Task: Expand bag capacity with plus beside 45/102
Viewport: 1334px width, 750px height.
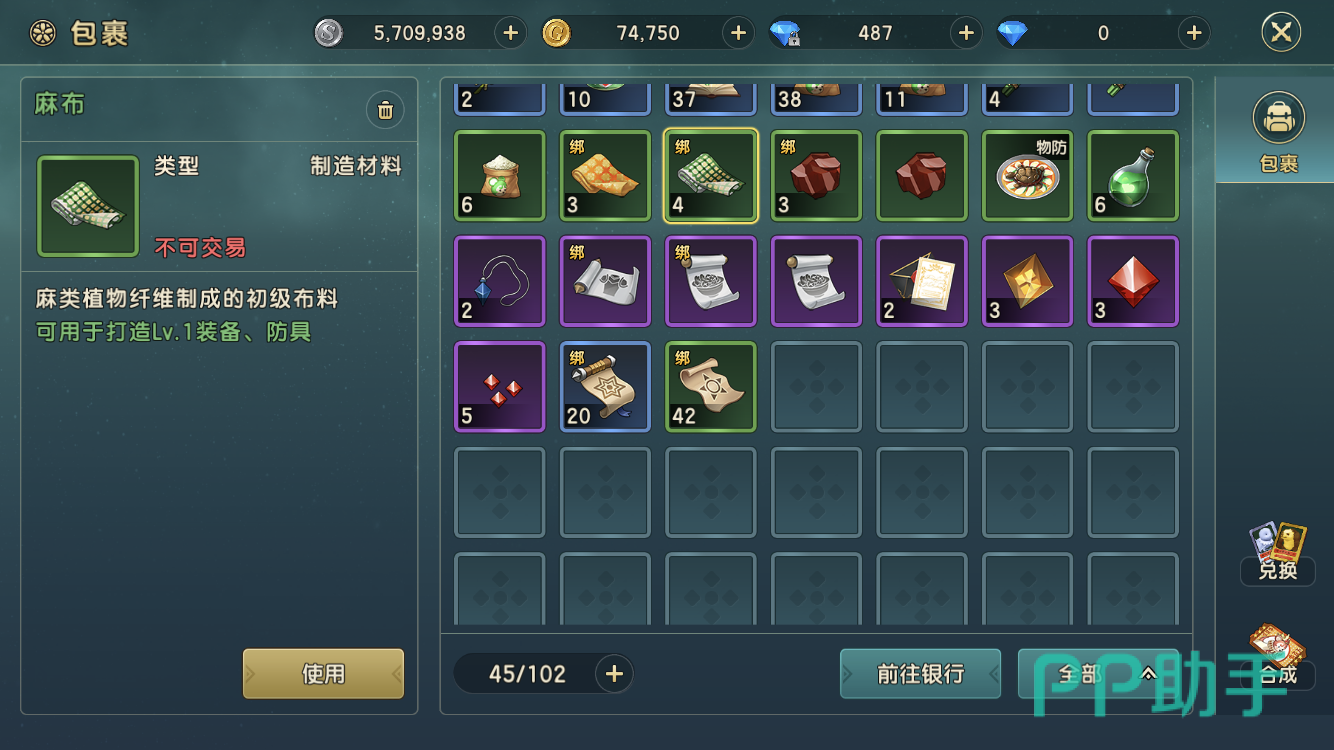Action: (x=614, y=674)
